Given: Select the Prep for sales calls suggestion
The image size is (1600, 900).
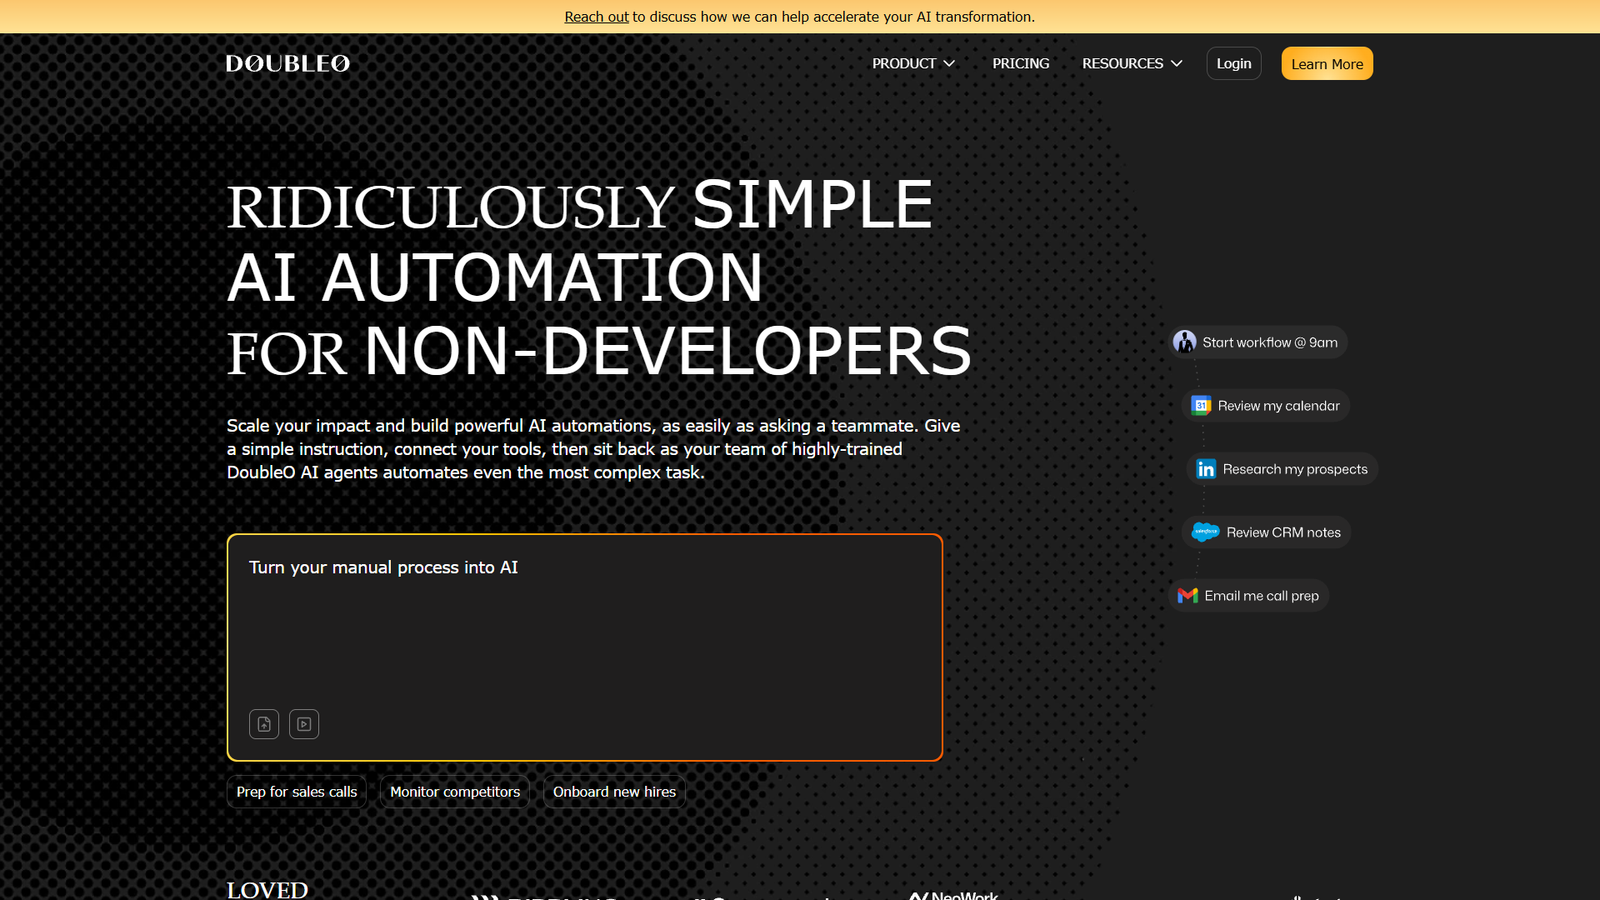Looking at the screenshot, I should point(297,792).
